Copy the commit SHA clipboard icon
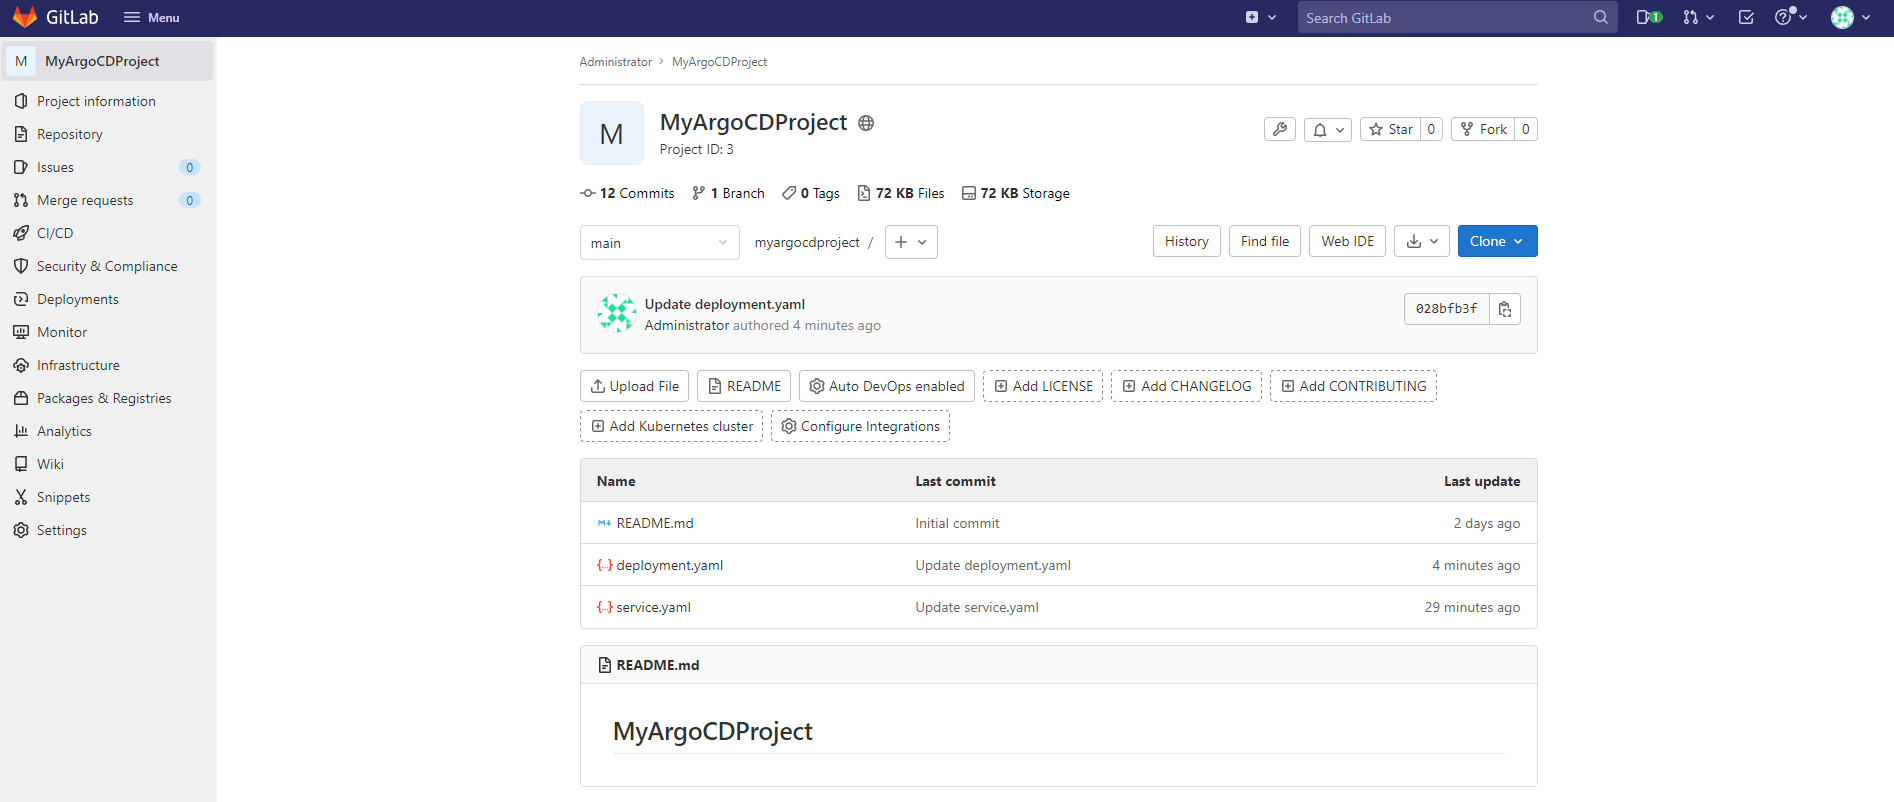Screen dimensions: 1894x802 (1505, 309)
